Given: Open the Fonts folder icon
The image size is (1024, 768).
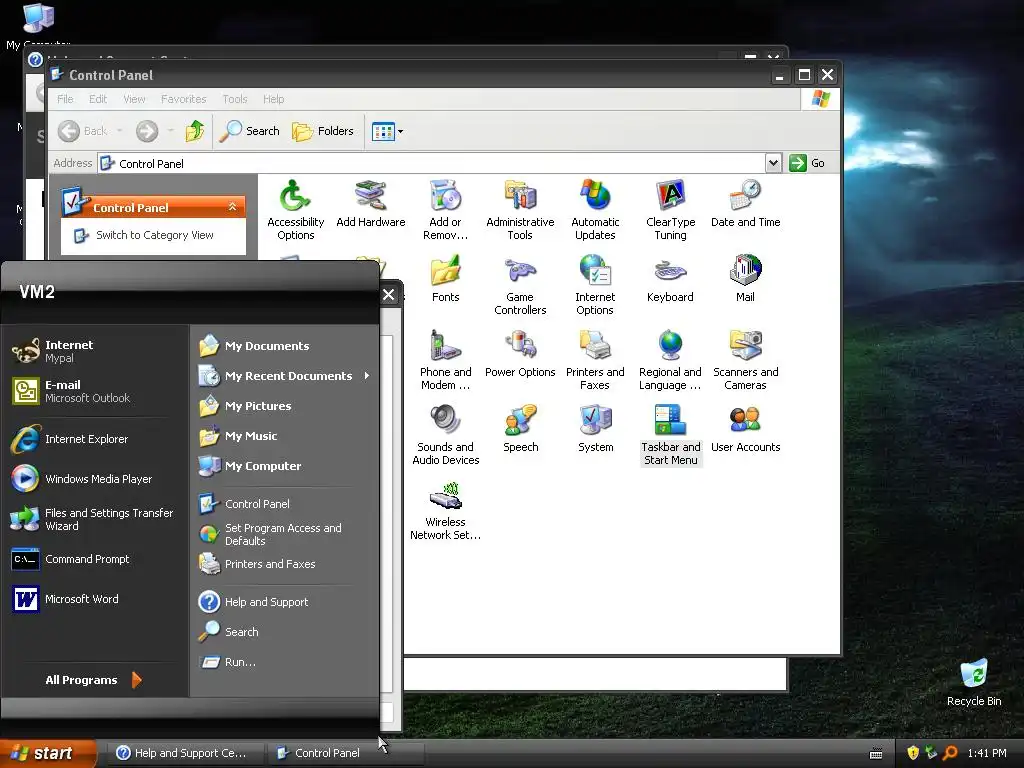Looking at the screenshot, I should click(445, 279).
